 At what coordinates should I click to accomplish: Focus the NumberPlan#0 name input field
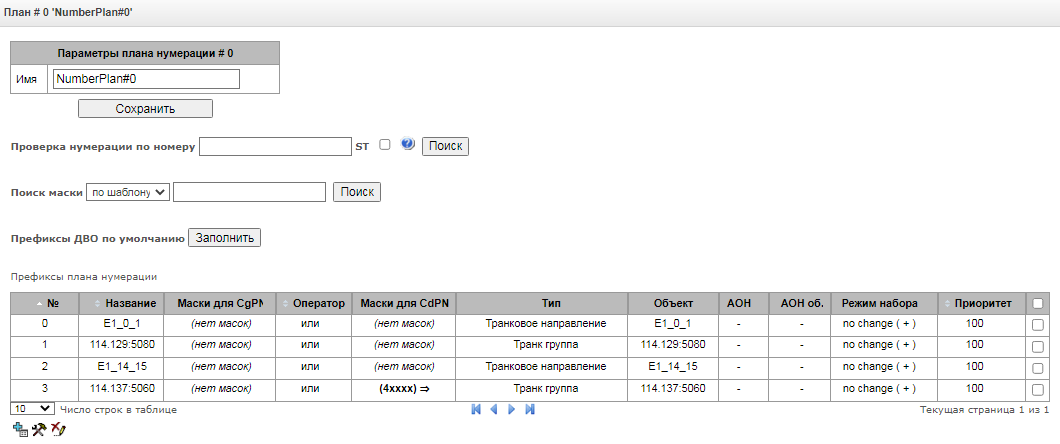click(x=145, y=79)
